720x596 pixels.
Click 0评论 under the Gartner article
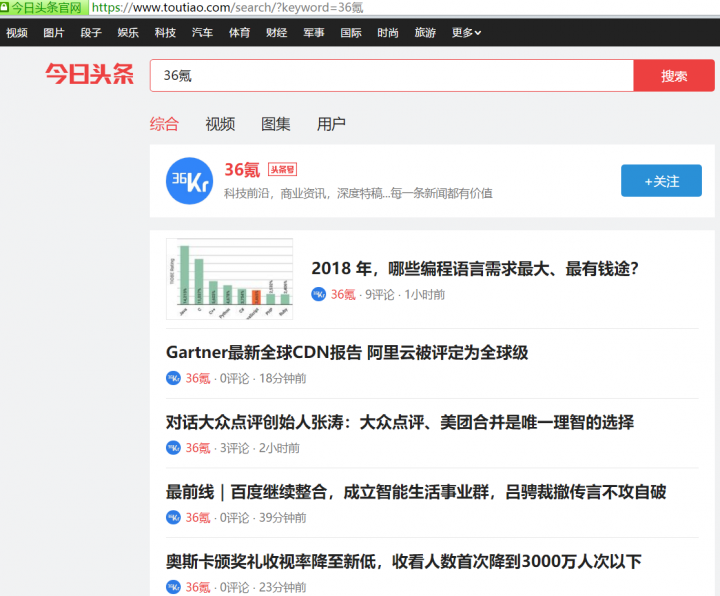coord(235,378)
